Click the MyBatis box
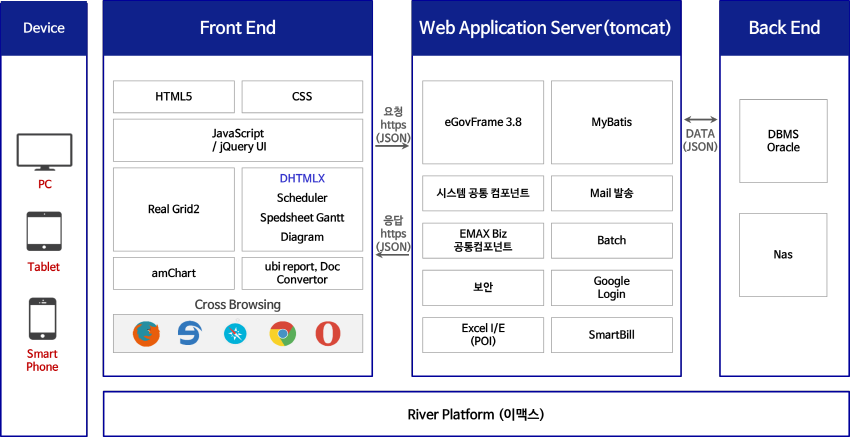Viewport: 850px width, 437px height. (611, 122)
